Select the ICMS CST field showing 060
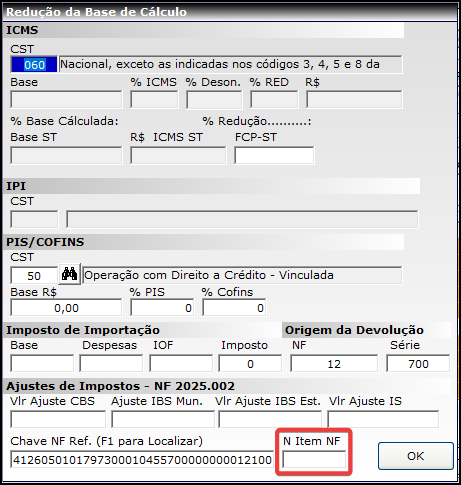This screenshot has width=461, height=485. (x=34, y=64)
